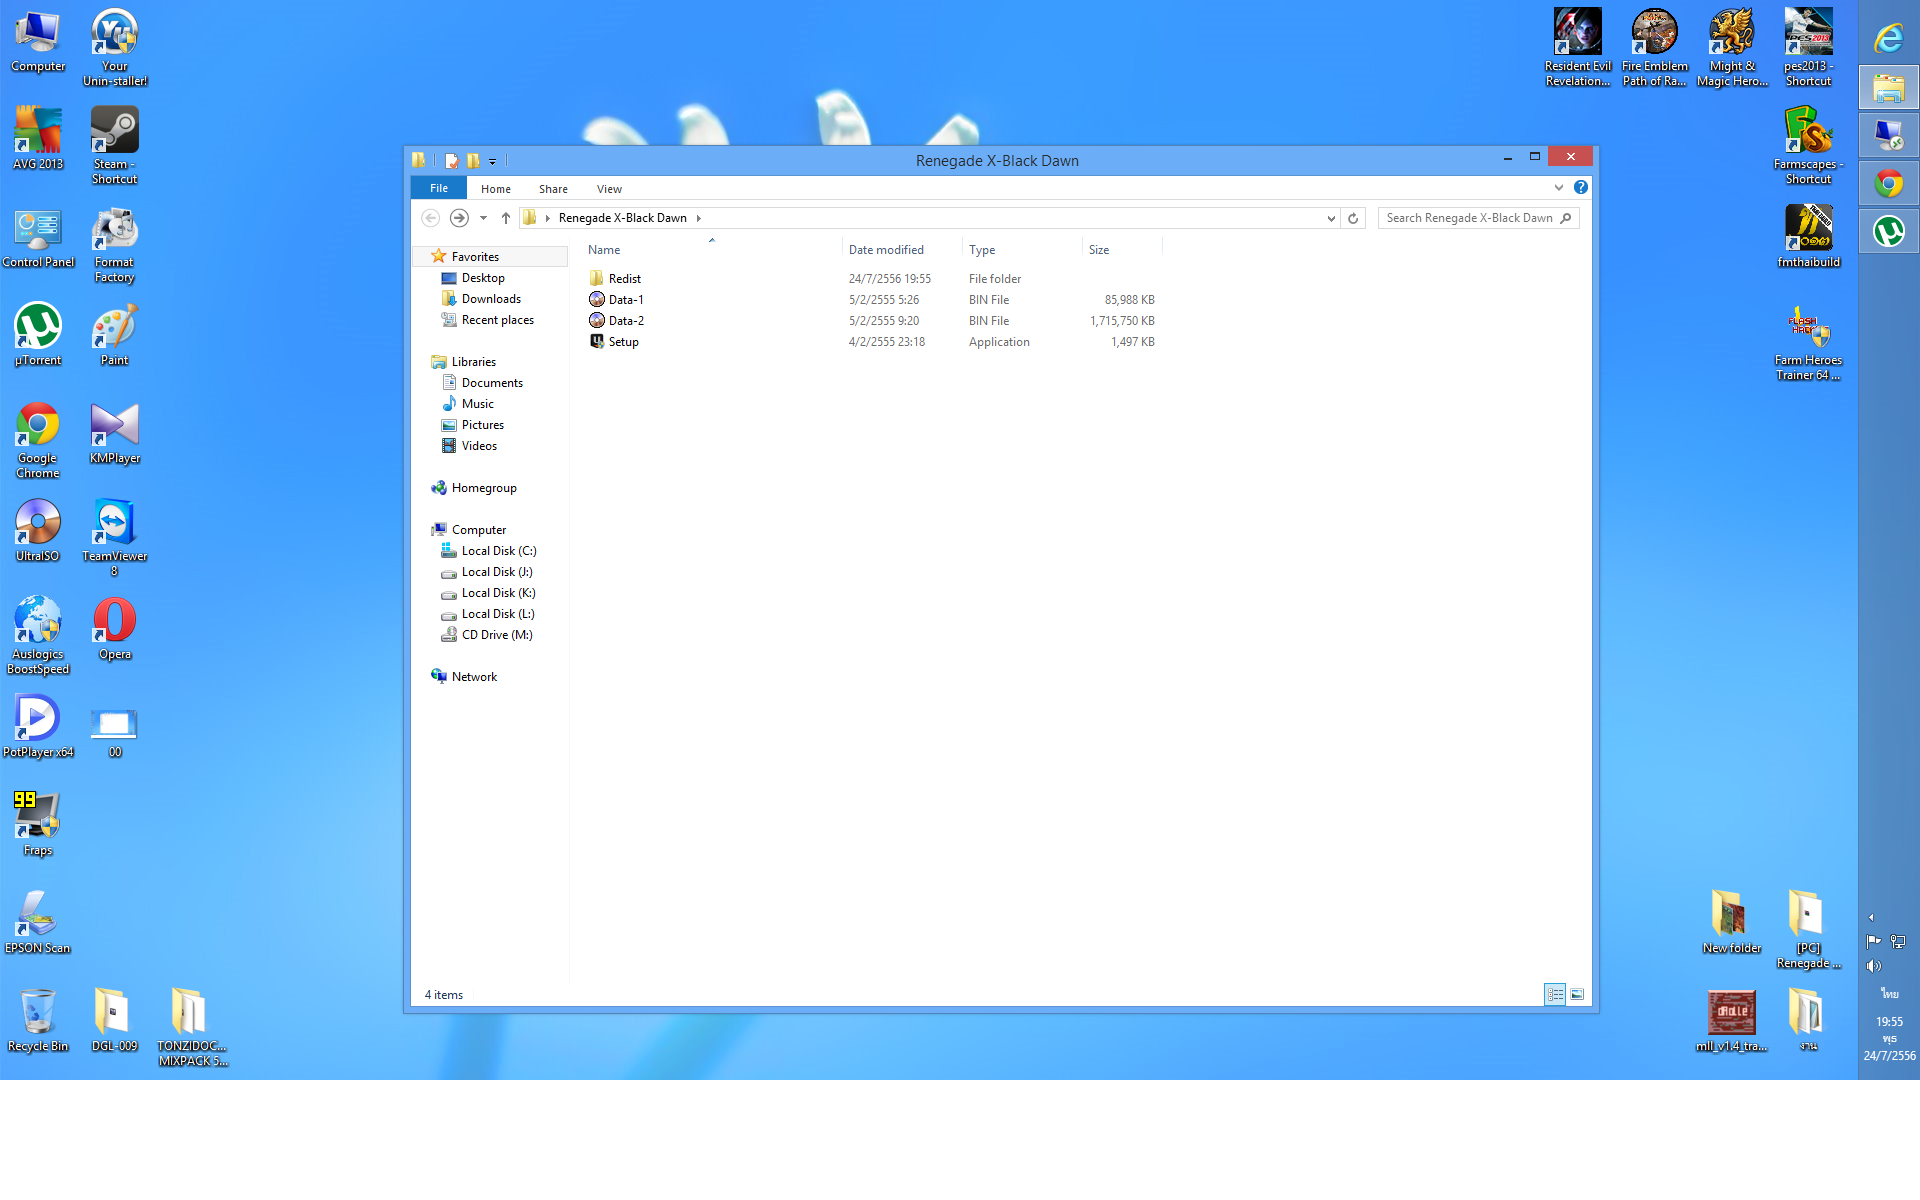Open volume control in system tray
The height and width of the screenshot is (1200, 1920).
[1874, 966]
